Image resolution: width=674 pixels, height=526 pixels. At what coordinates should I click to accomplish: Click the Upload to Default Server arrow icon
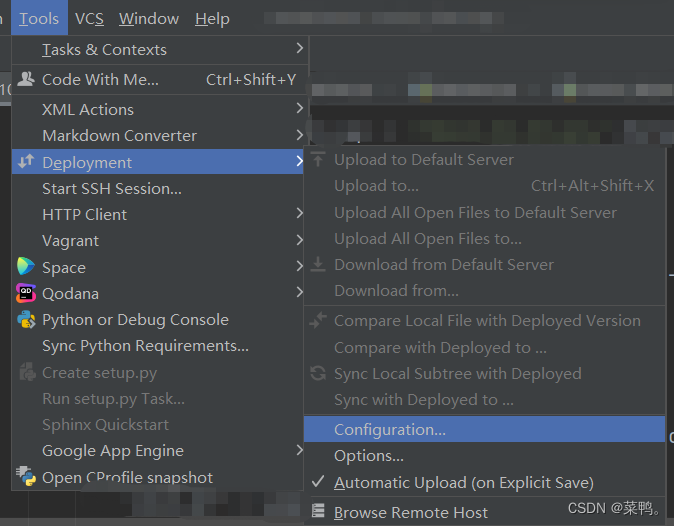tap(318, 159)
